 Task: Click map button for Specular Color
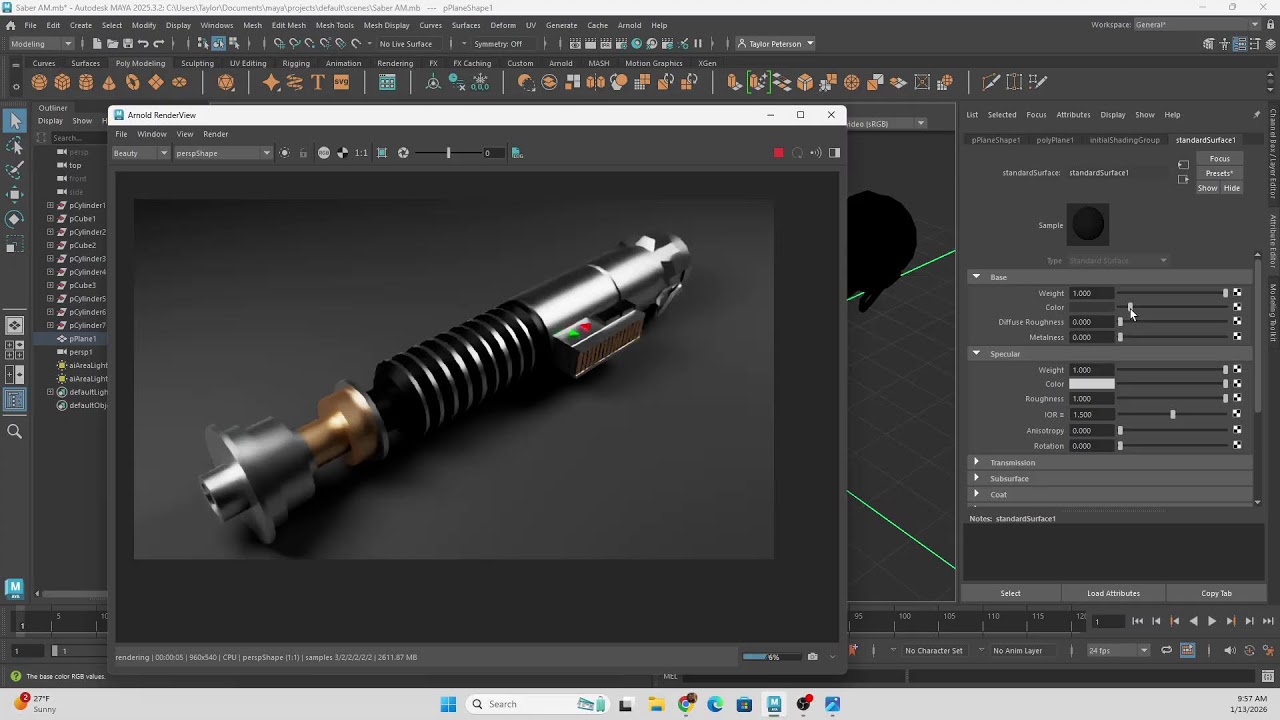[x=1237, y=384]
